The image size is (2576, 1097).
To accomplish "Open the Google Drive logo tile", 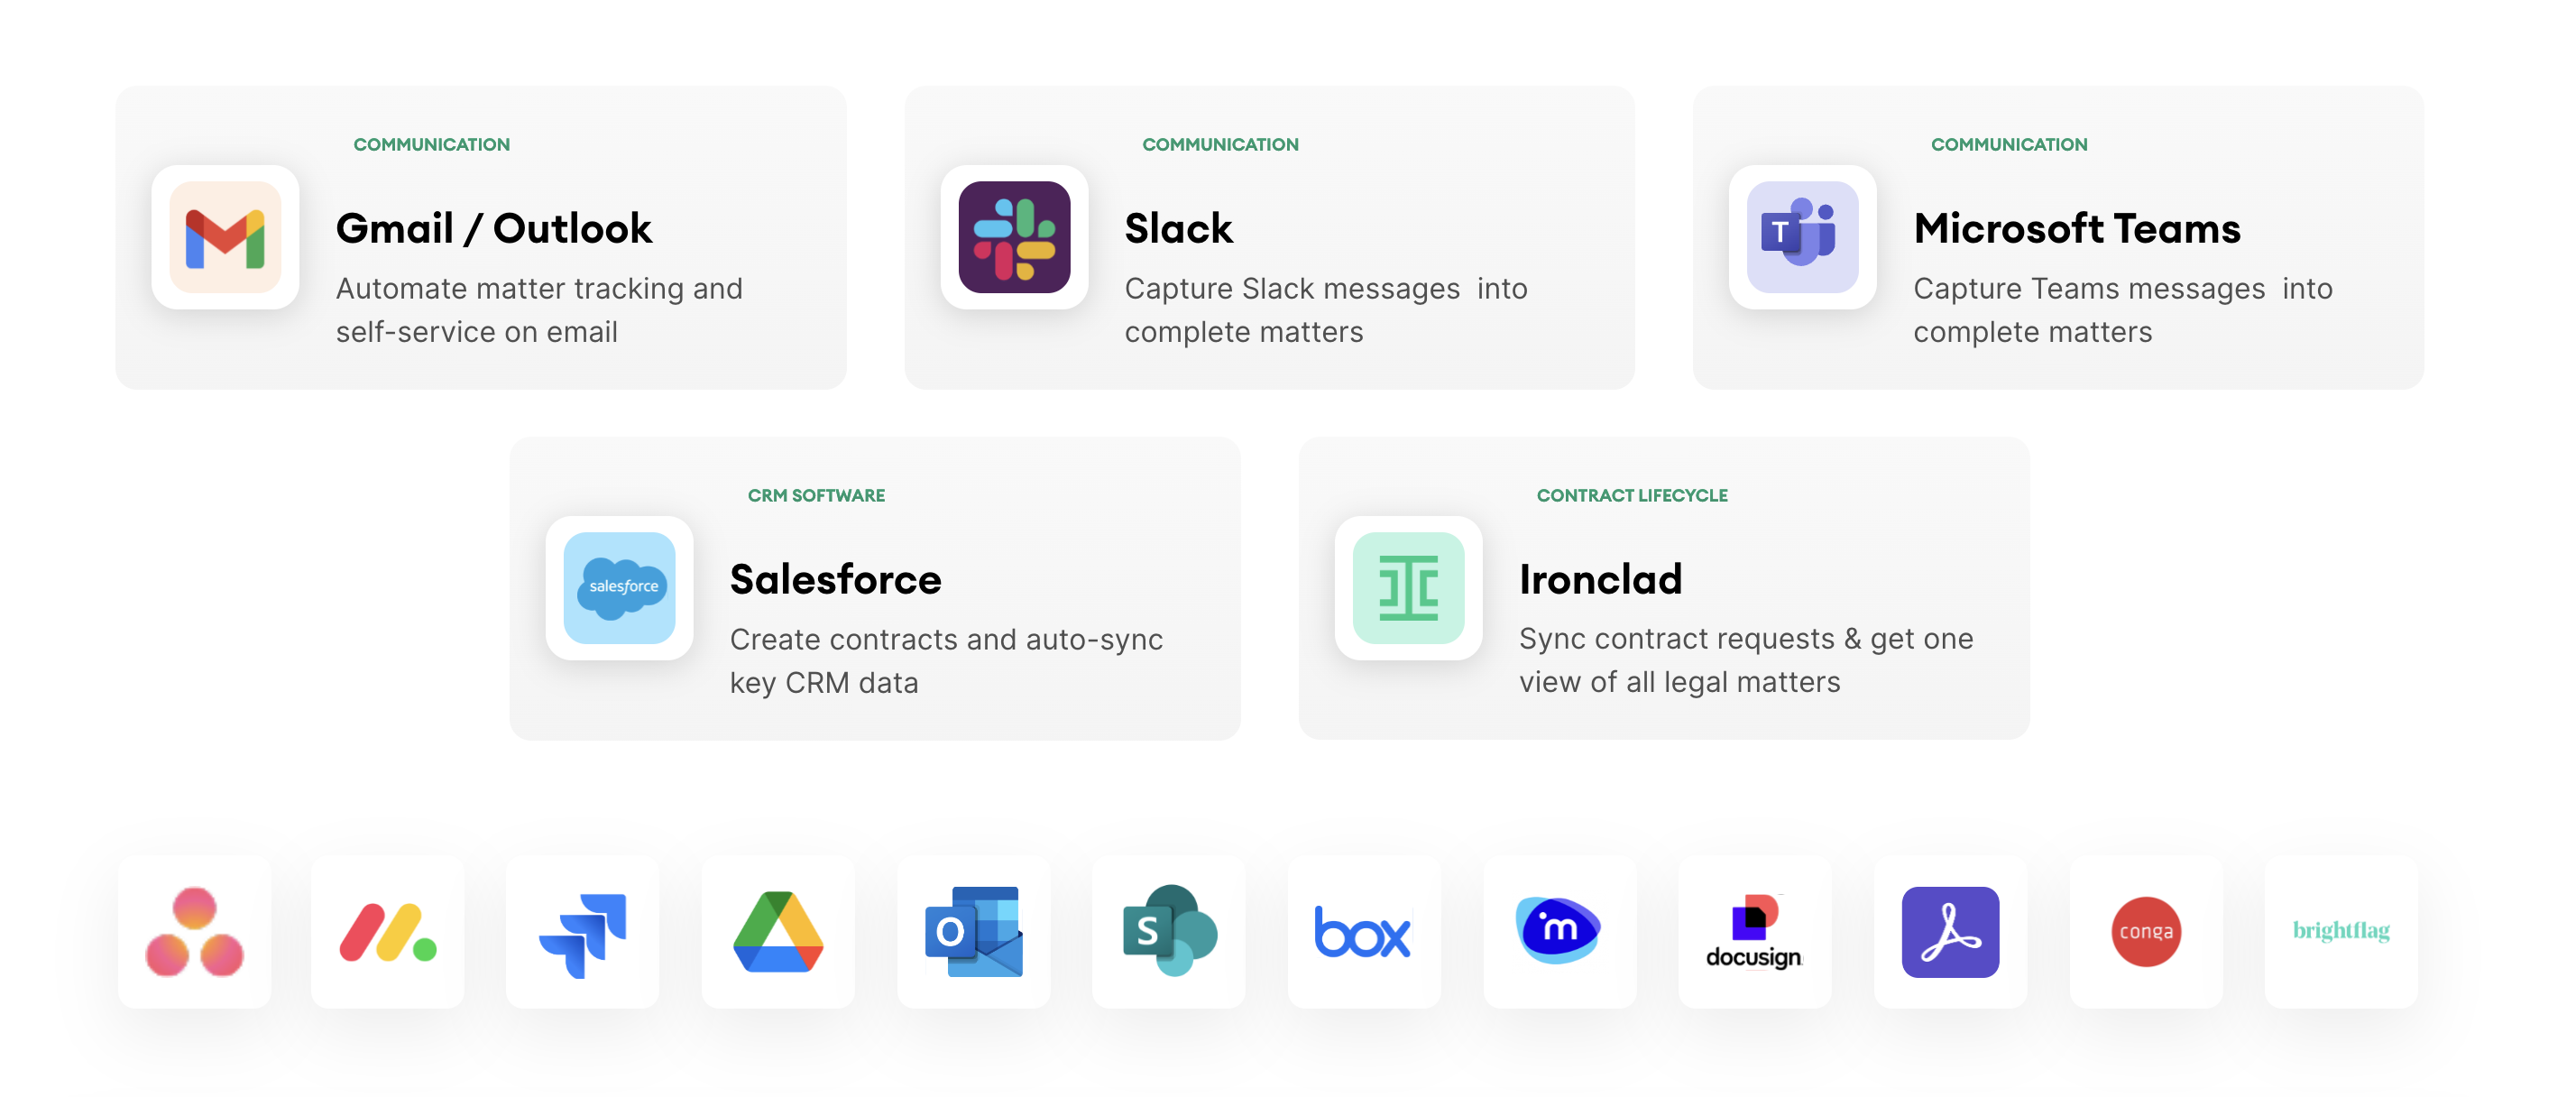I will click(778, 931).
